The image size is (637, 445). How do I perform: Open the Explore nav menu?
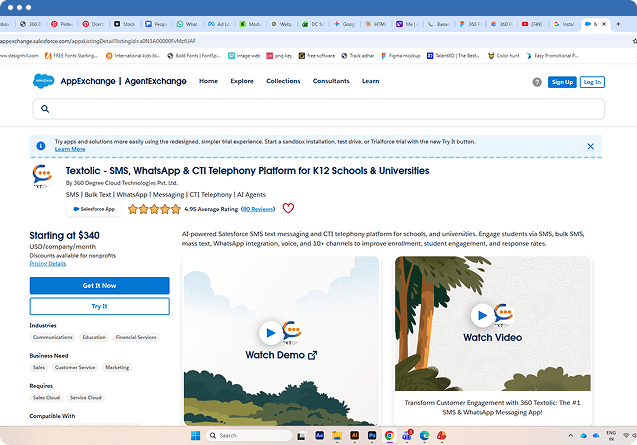point(242,81)
